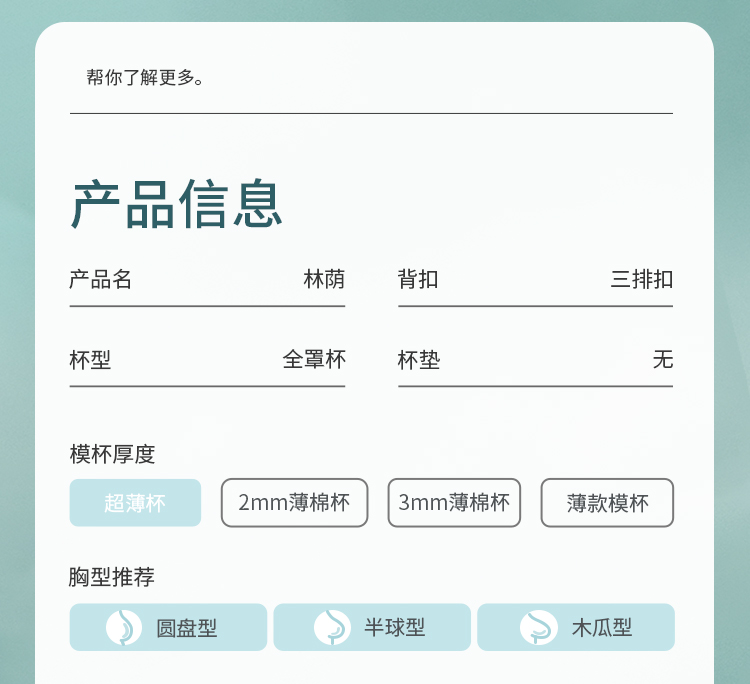
Task: Click the product name value 林荫
Action: (x=324, y=279)
